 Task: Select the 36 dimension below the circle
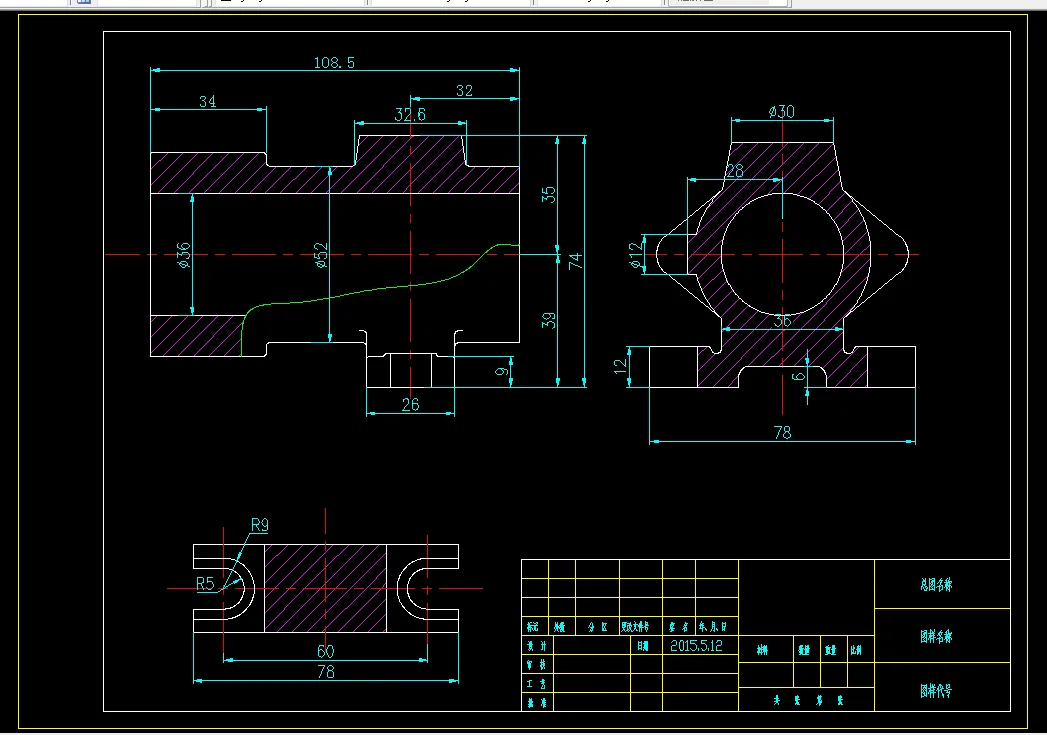[x=782, y=321]
